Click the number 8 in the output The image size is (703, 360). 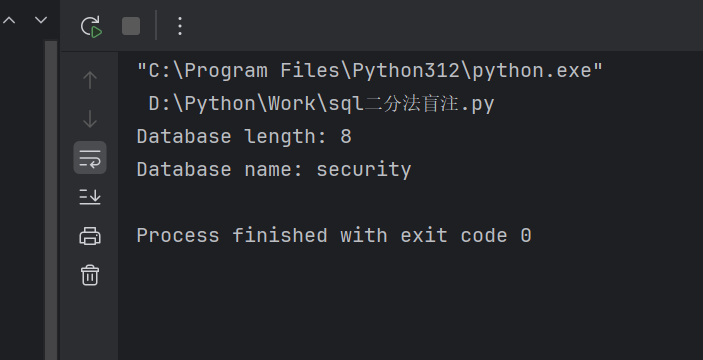[x=346, y=136]
